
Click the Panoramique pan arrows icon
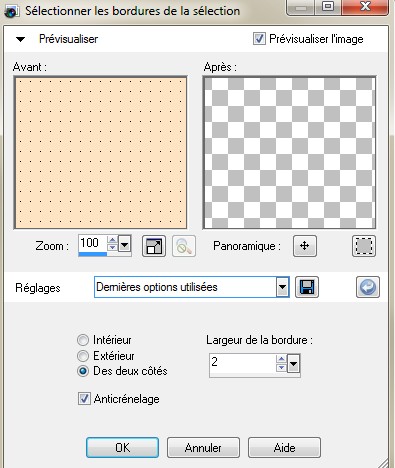305,246
